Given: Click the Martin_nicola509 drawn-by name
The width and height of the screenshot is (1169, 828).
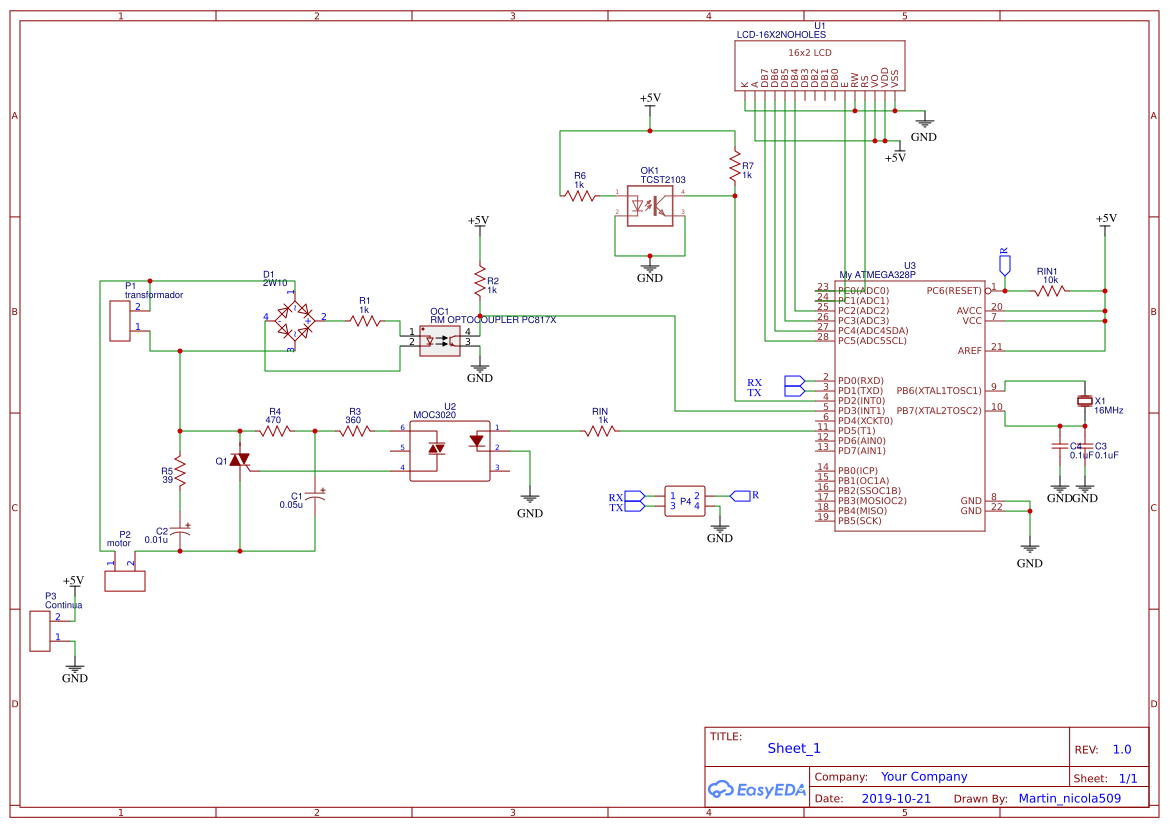Looking at the screenshot, I should pos(1070,798).
